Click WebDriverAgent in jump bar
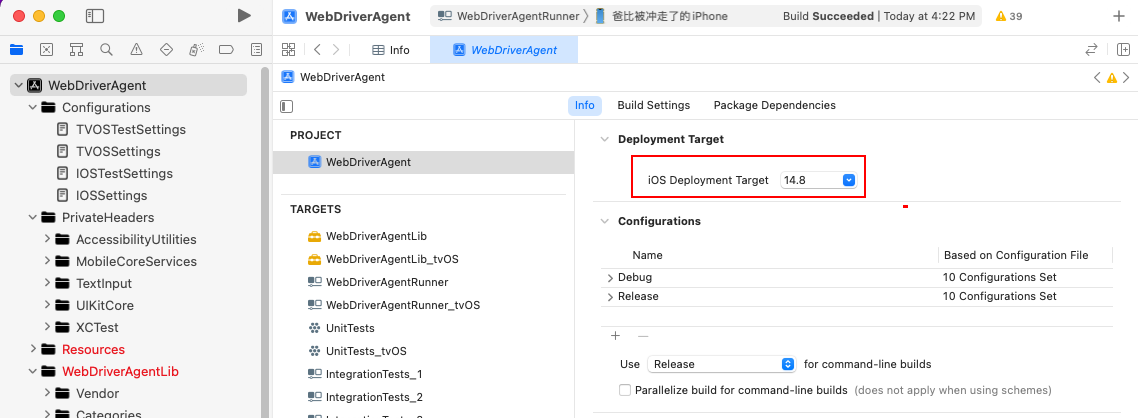 [x=333, y=77]
